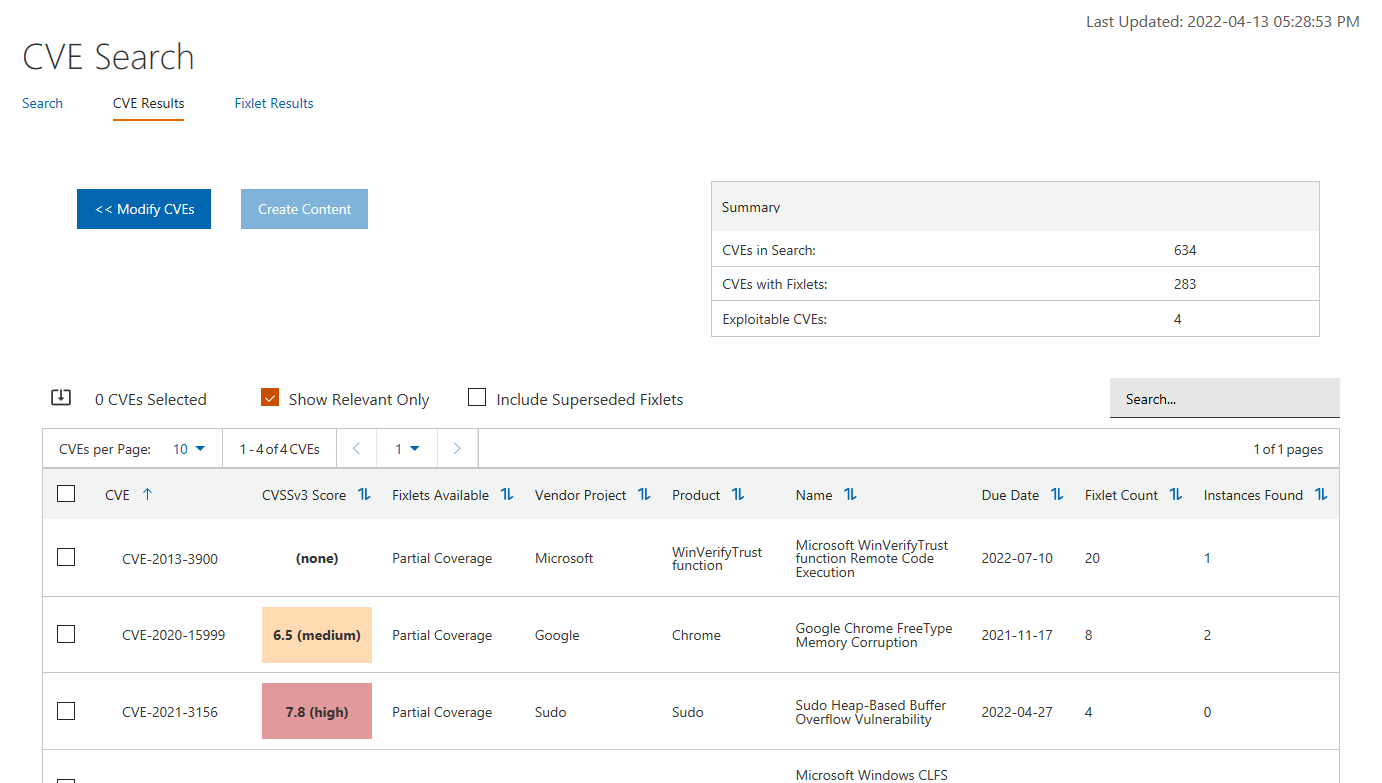
Task: Sort by Fixlet Count icon
Action: point(1176,494)
